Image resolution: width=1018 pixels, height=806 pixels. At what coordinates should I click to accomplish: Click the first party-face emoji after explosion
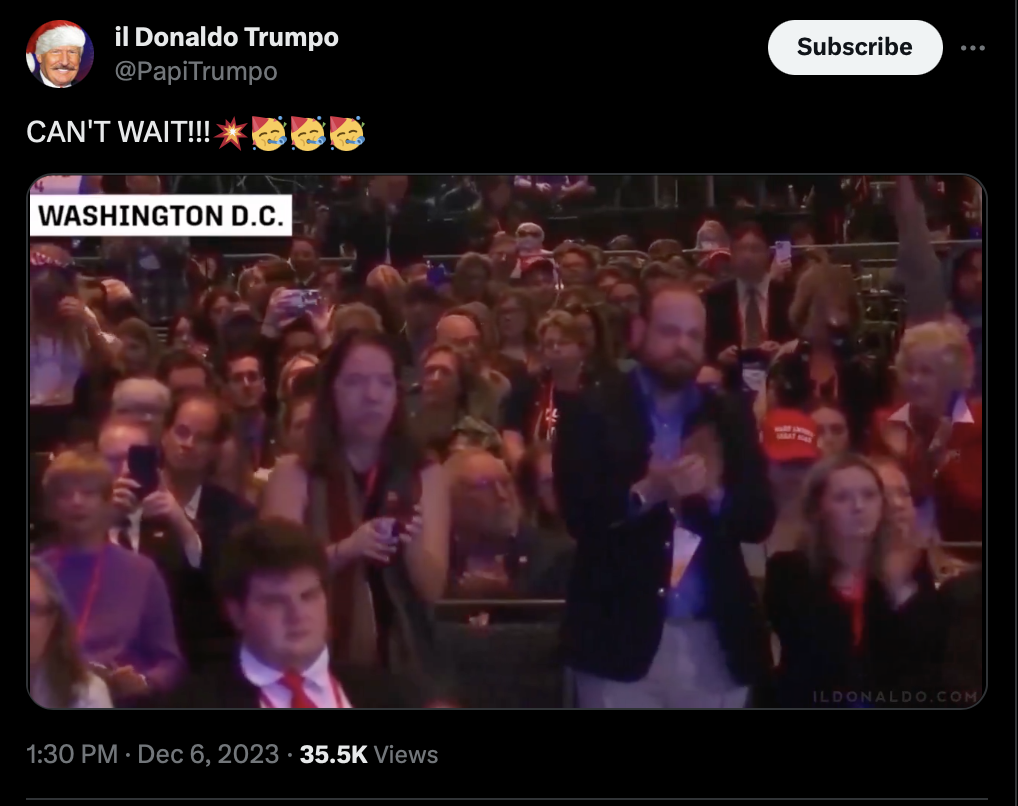pyautogui.click(x=269, y=133)
